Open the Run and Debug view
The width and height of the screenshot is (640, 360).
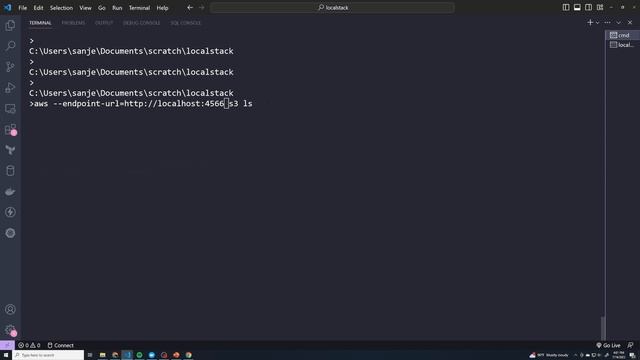10,87
